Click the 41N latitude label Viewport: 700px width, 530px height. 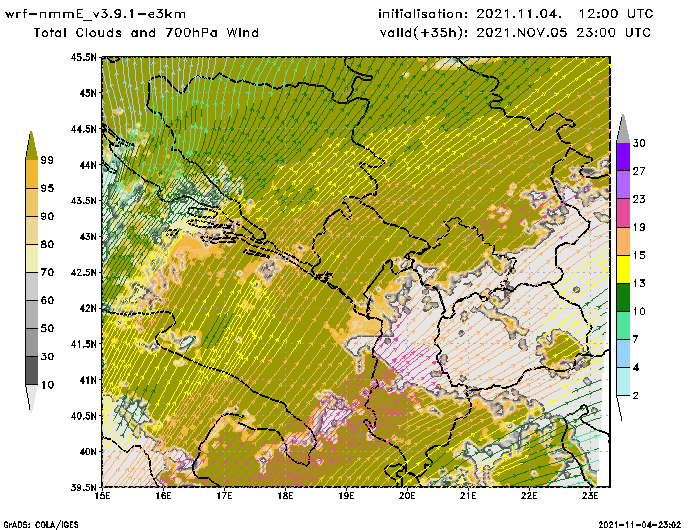click(x=88, y=380)
